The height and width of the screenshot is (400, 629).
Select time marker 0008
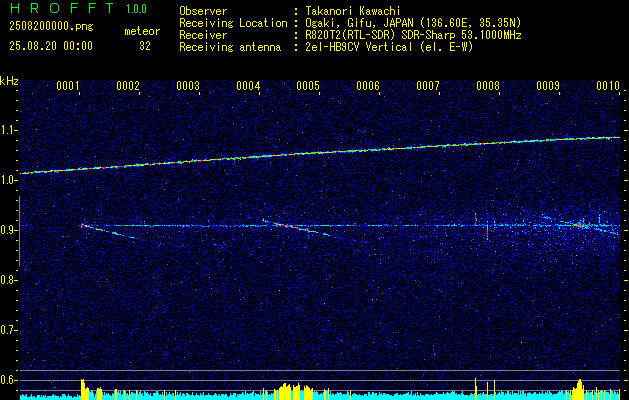click(x=488, y=86)
